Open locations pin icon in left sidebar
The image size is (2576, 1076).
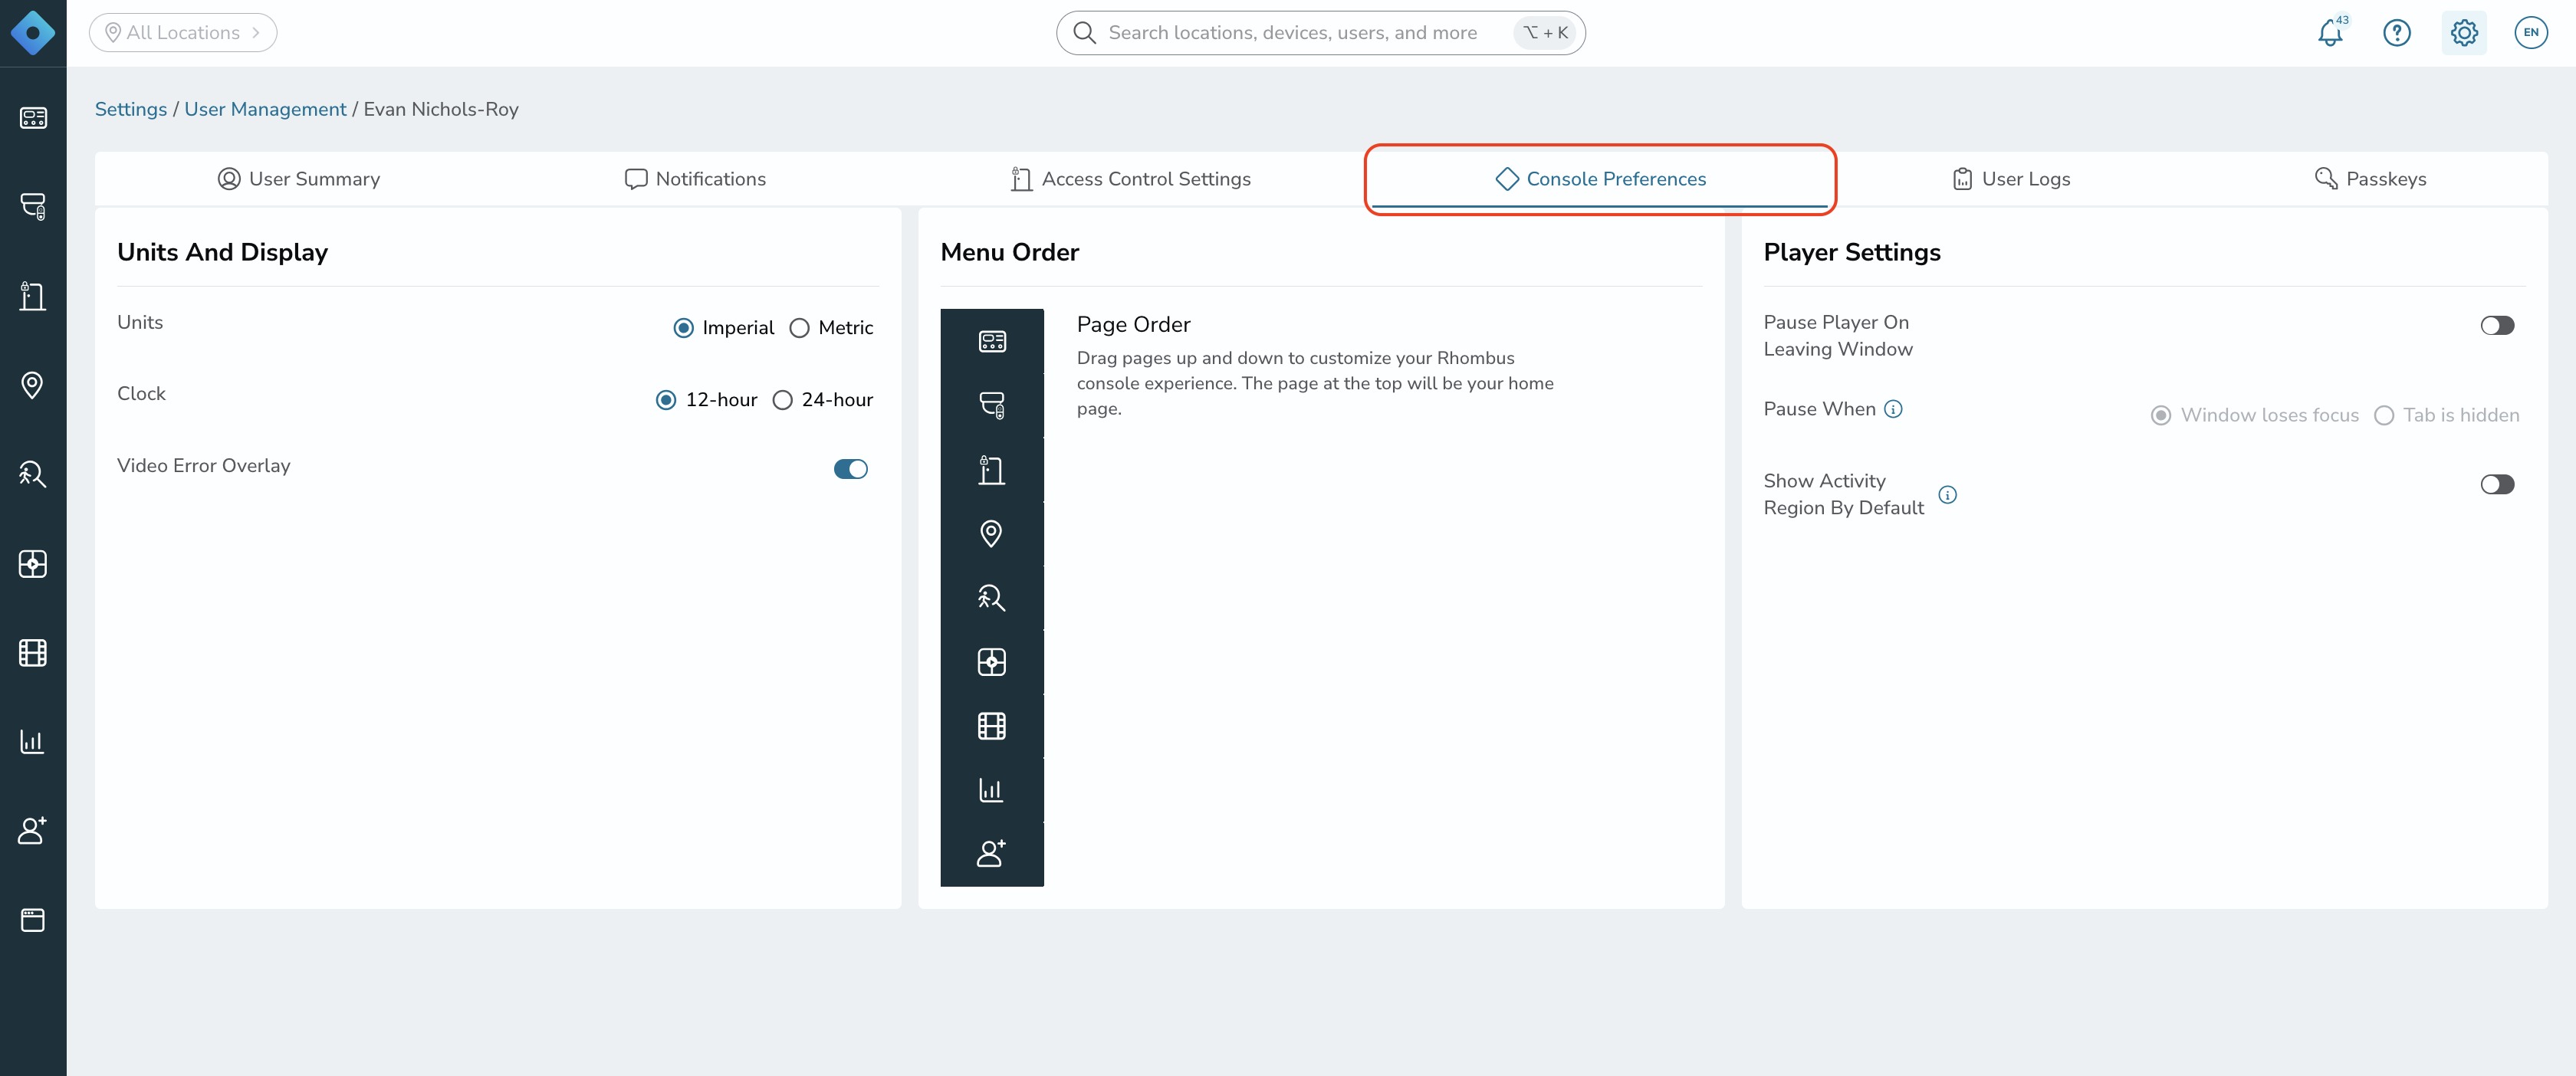33,385
